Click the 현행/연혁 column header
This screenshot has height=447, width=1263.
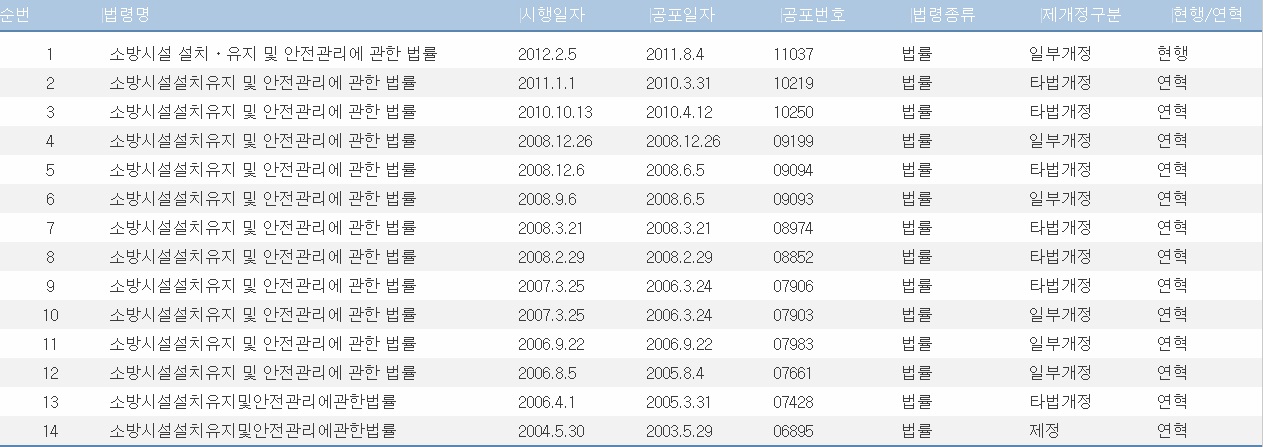(x=1209, y=15)
